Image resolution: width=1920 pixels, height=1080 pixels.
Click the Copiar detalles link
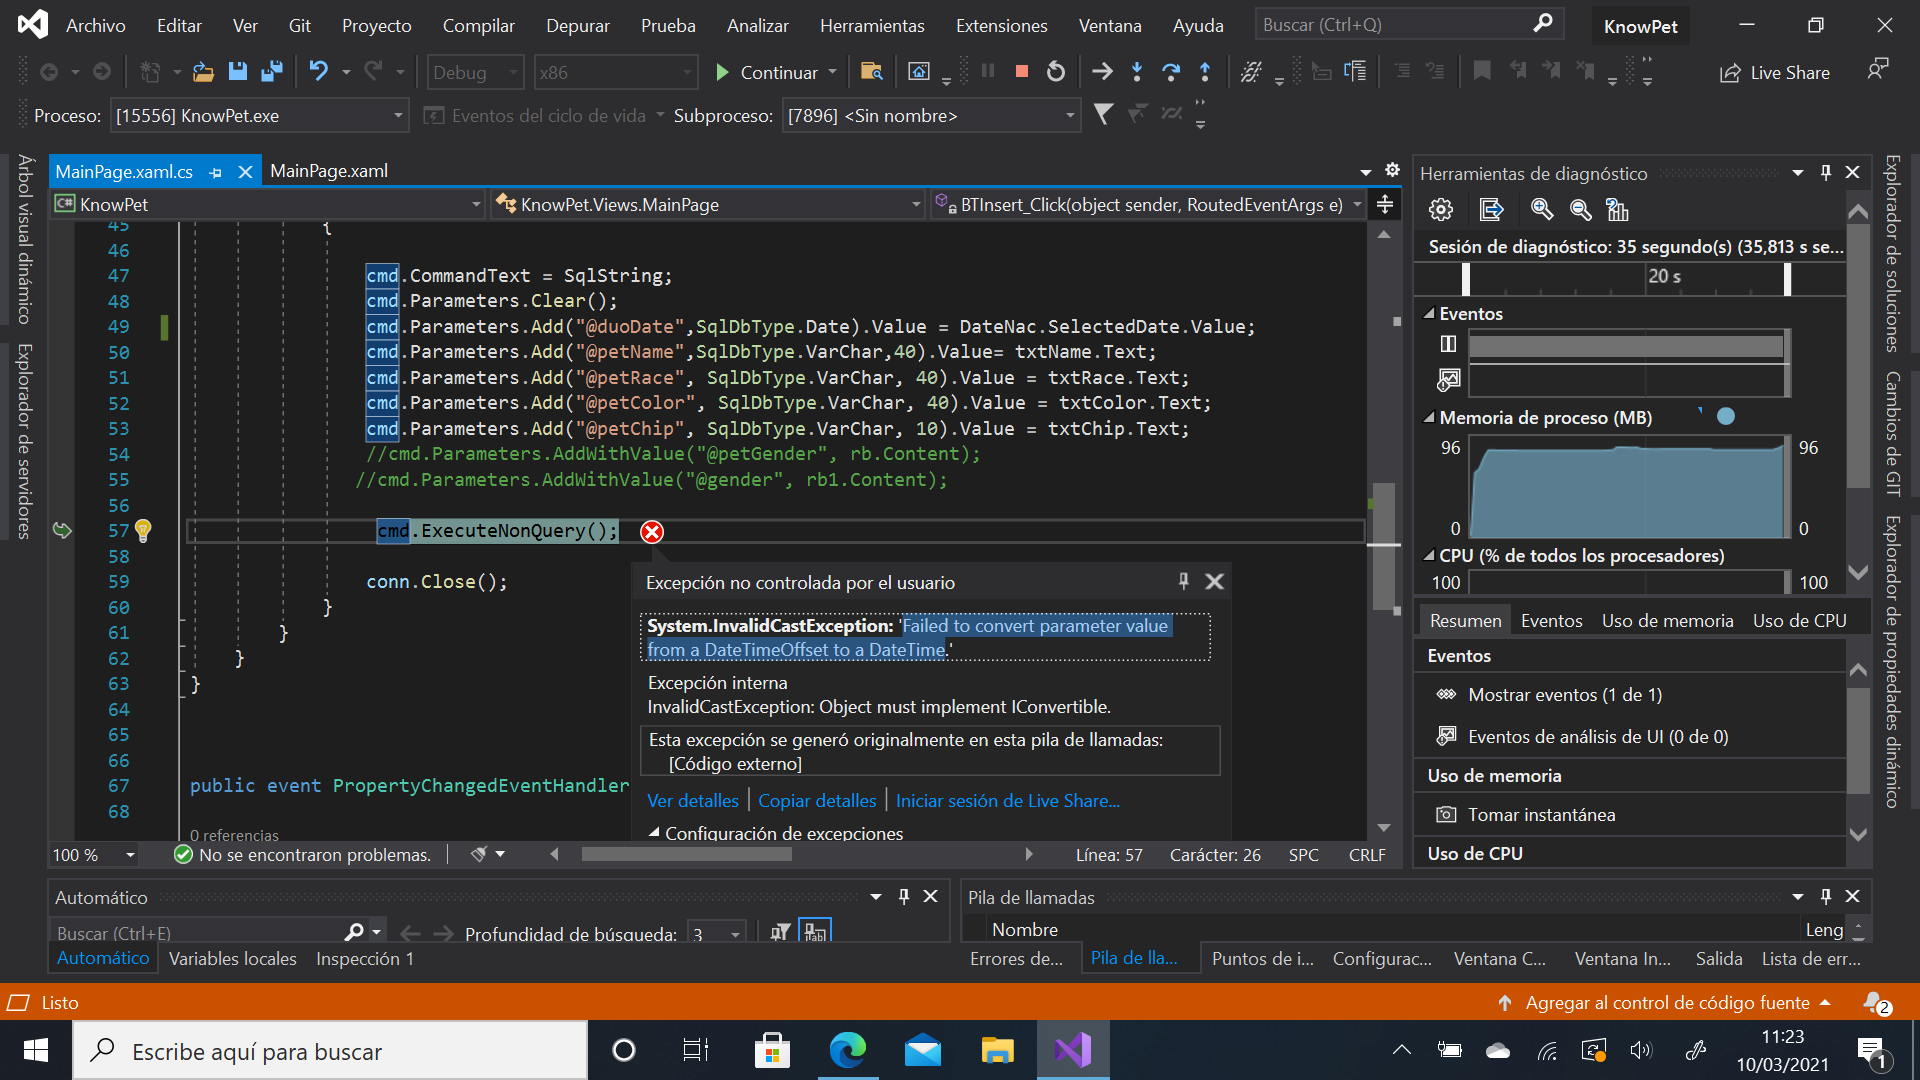[816, 801]
